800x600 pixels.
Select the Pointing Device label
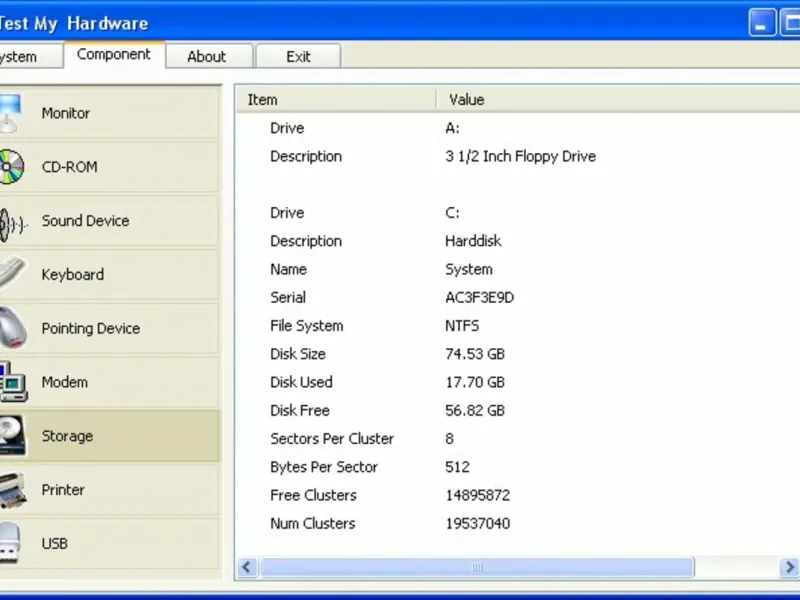pyautogui.click(x=91, y=328)
